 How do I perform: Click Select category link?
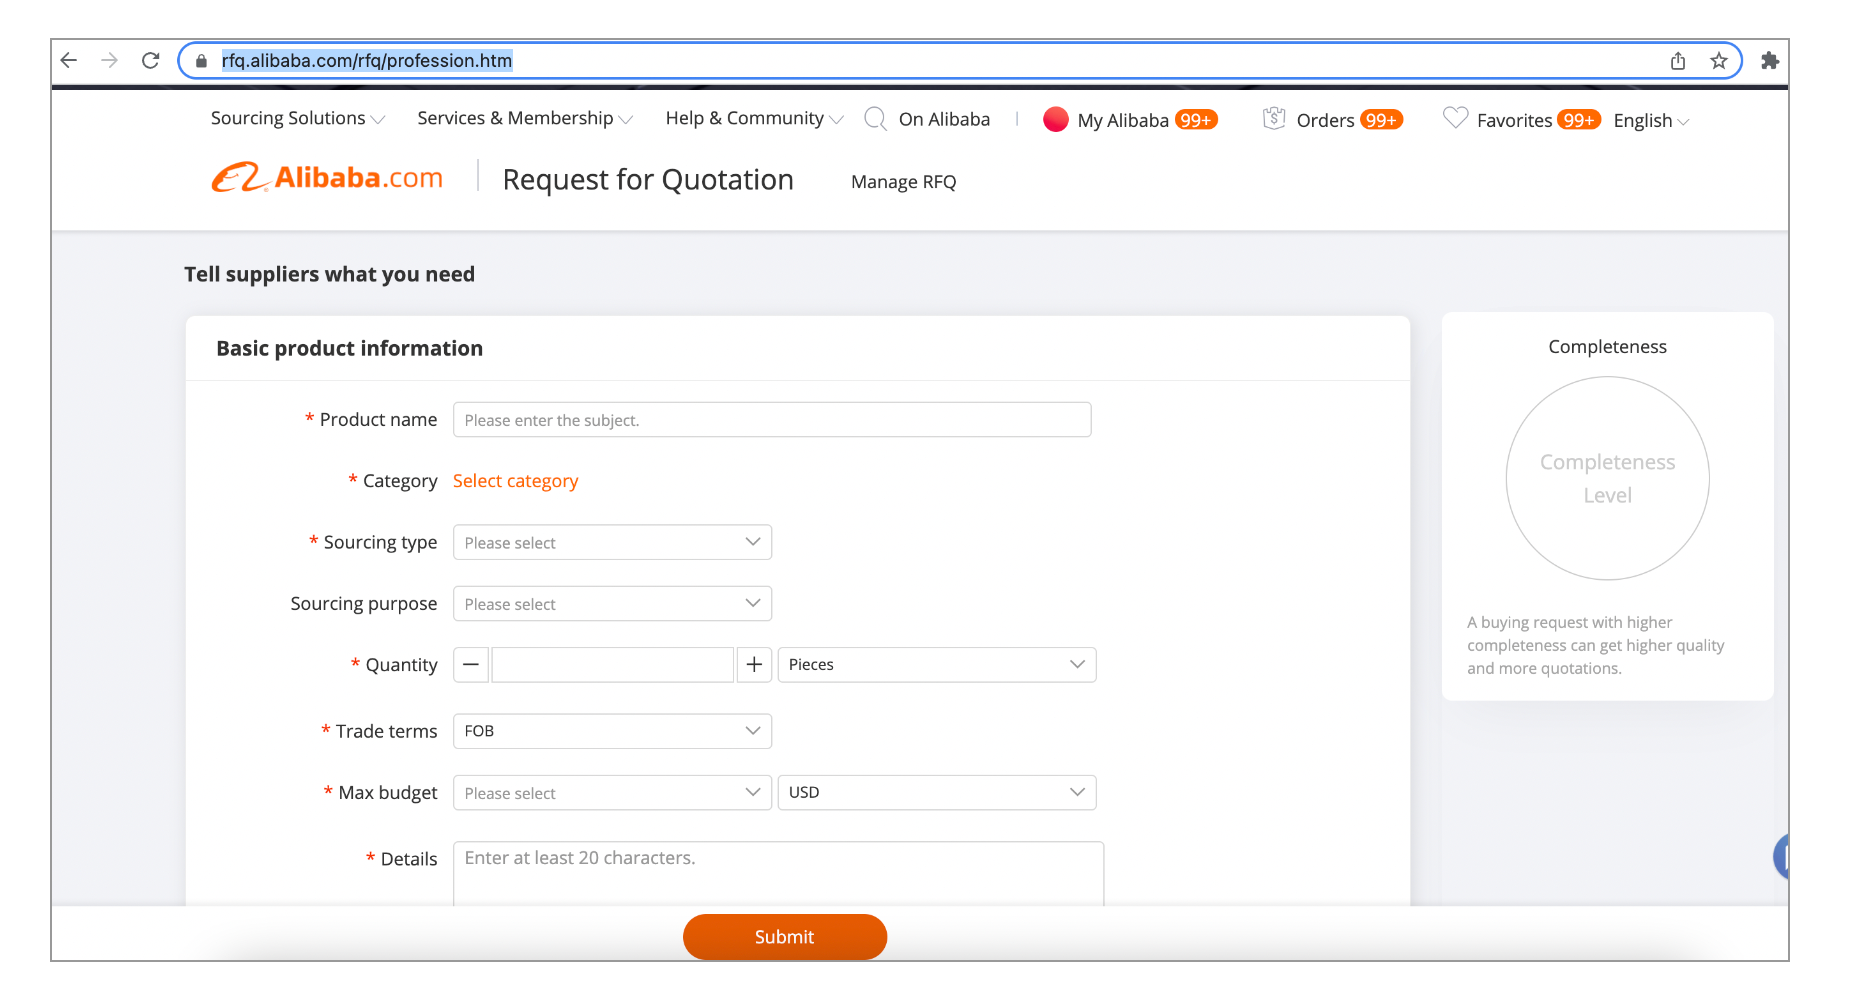[x=515, y=481]
